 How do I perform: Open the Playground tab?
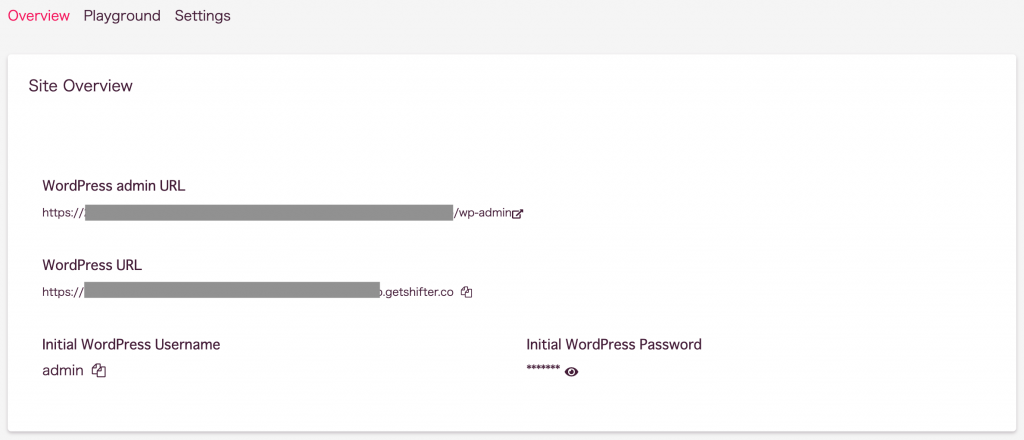(x=122, y=16)
